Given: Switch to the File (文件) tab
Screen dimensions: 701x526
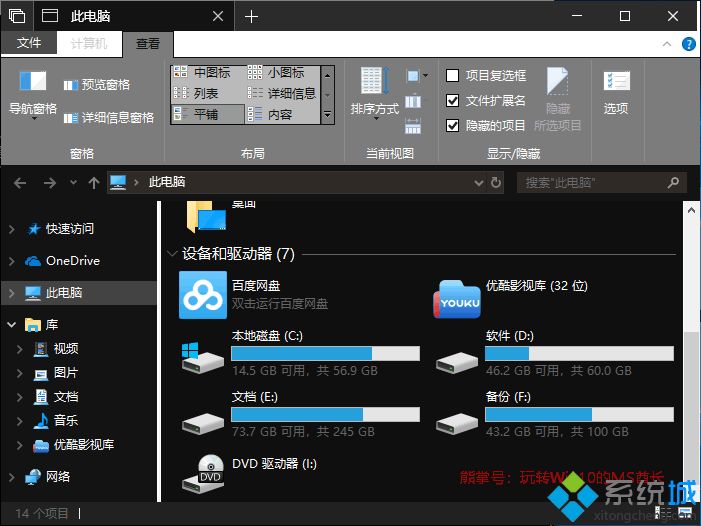Looking at the screenshot, I should [29, 43].
